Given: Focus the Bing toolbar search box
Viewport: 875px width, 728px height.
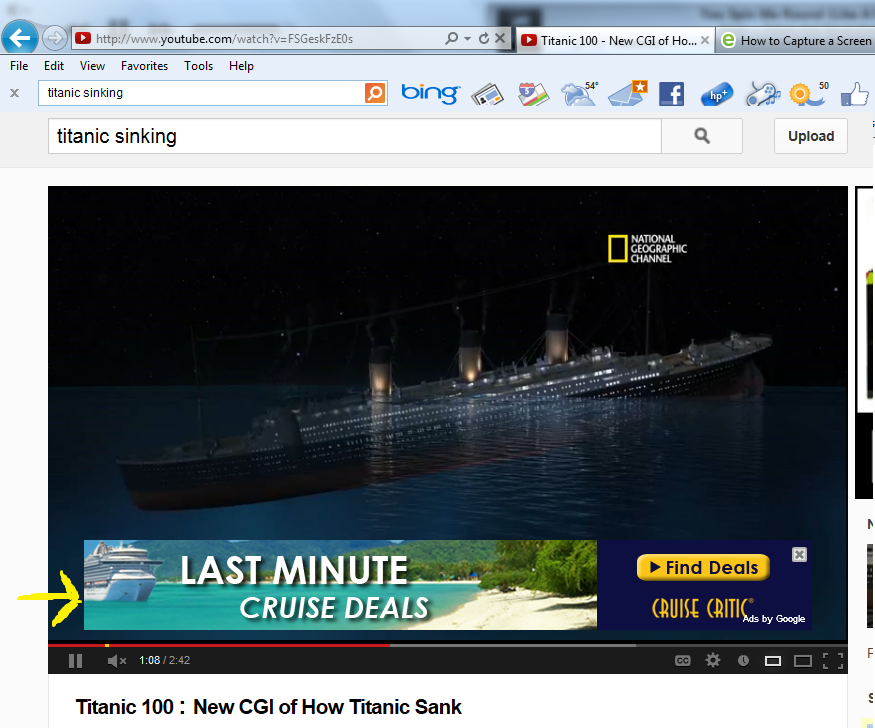Looking at the screenshot, I should pos(201,93).
